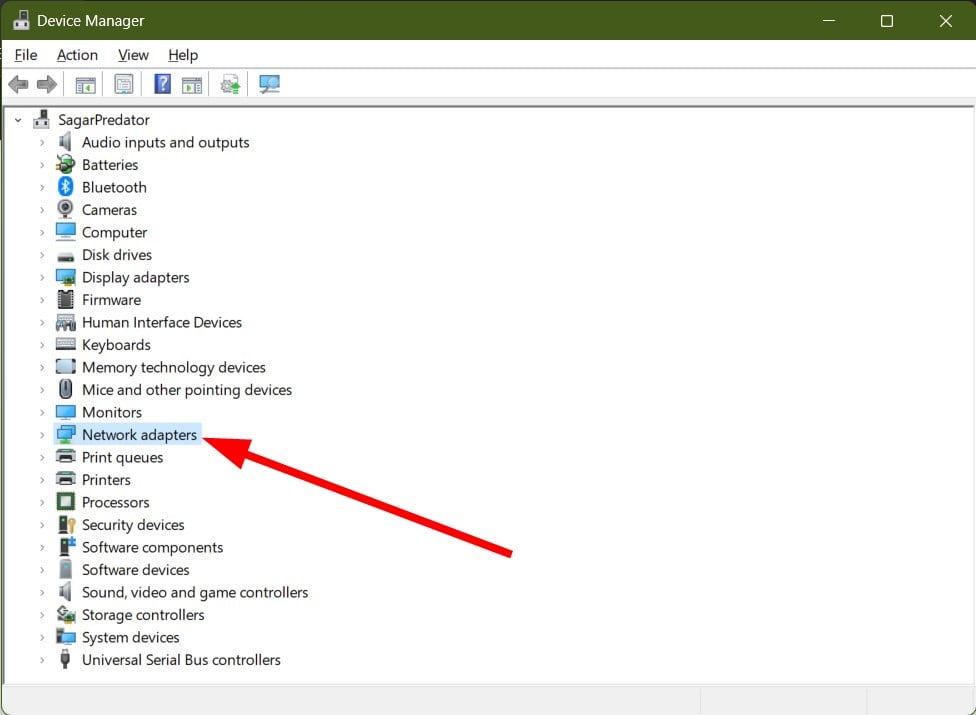The width and height of the screenshot is (976, 715).
Task: Click the Update device driver toolbar icon
Action: pos(230,84)
